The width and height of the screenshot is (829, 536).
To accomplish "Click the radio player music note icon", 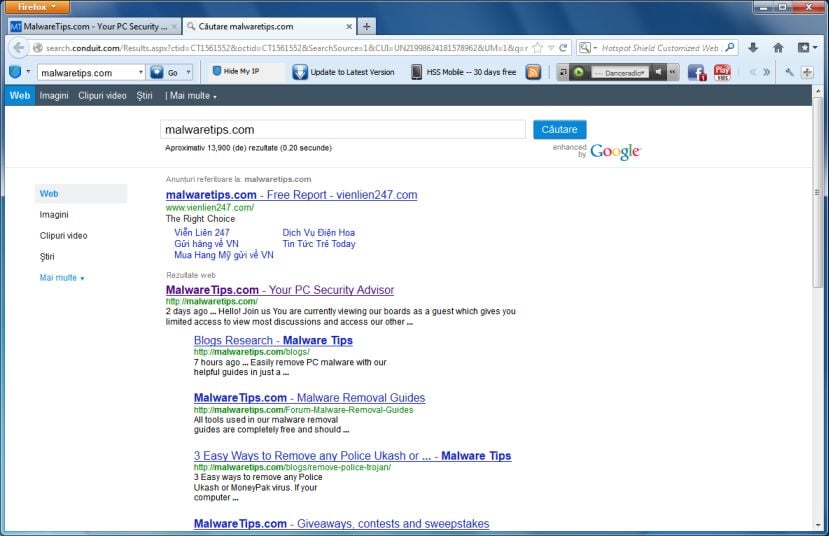I will pos(563,72).
